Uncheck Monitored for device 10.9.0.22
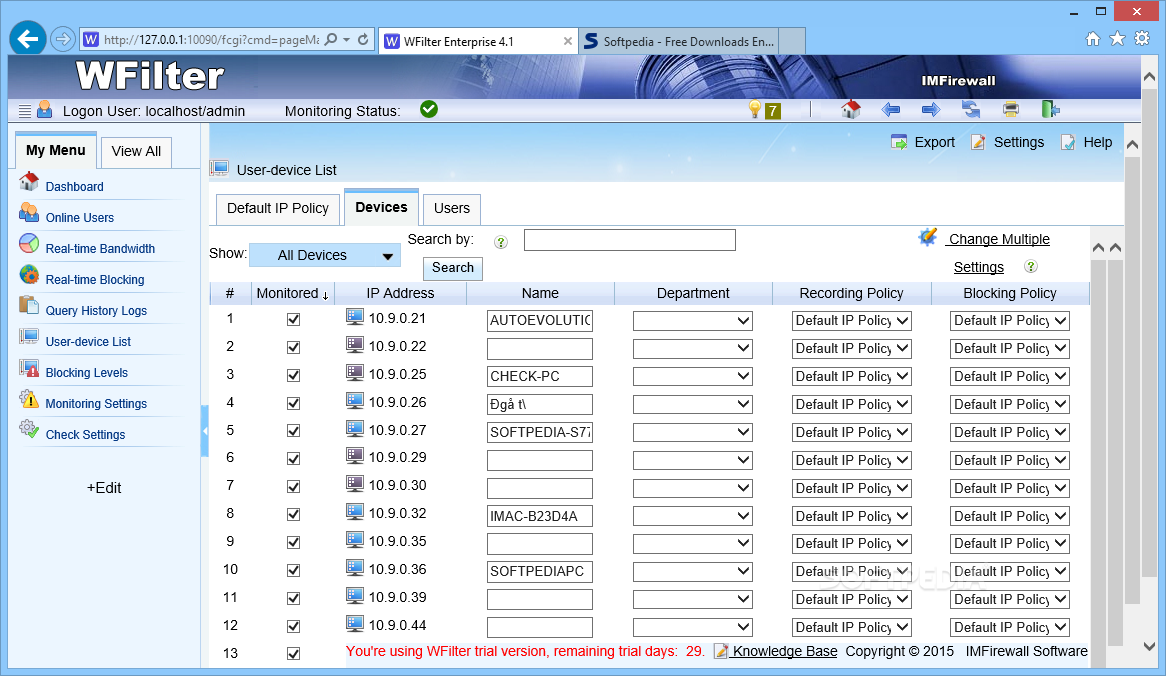 294,347
